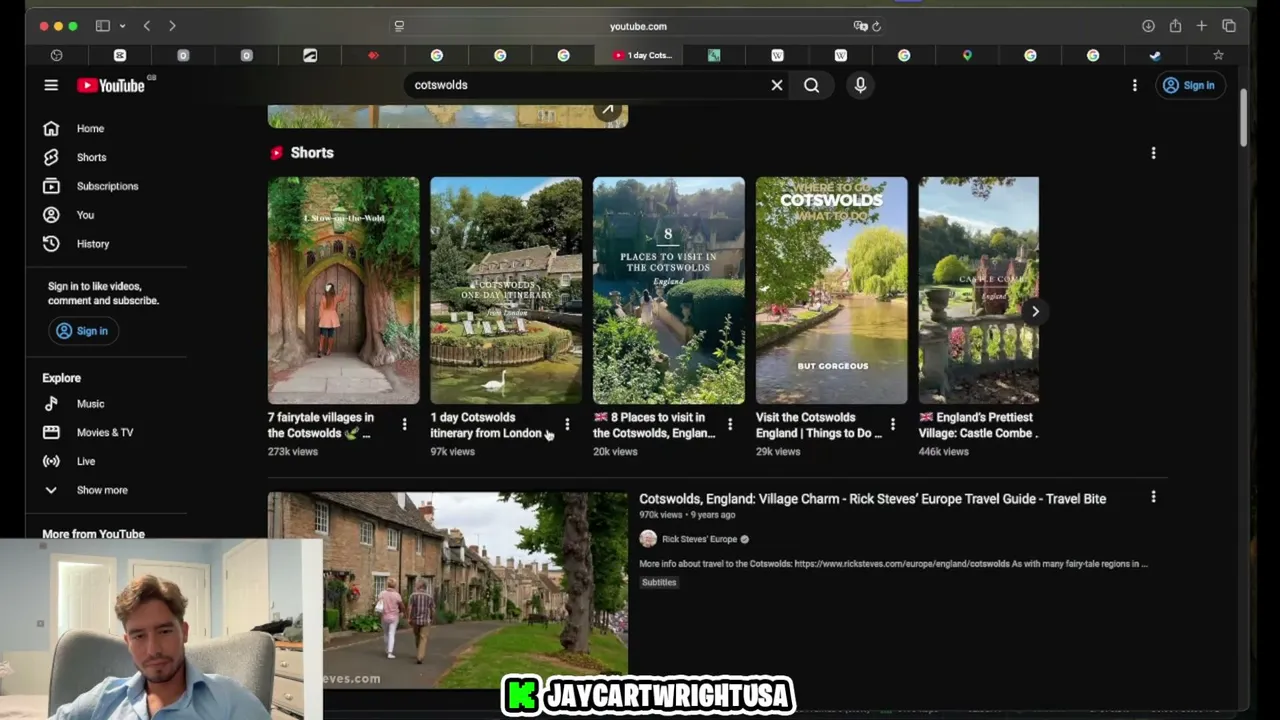Play the Rick Steves Cotswolds video thumbnail

pos(448,590)
